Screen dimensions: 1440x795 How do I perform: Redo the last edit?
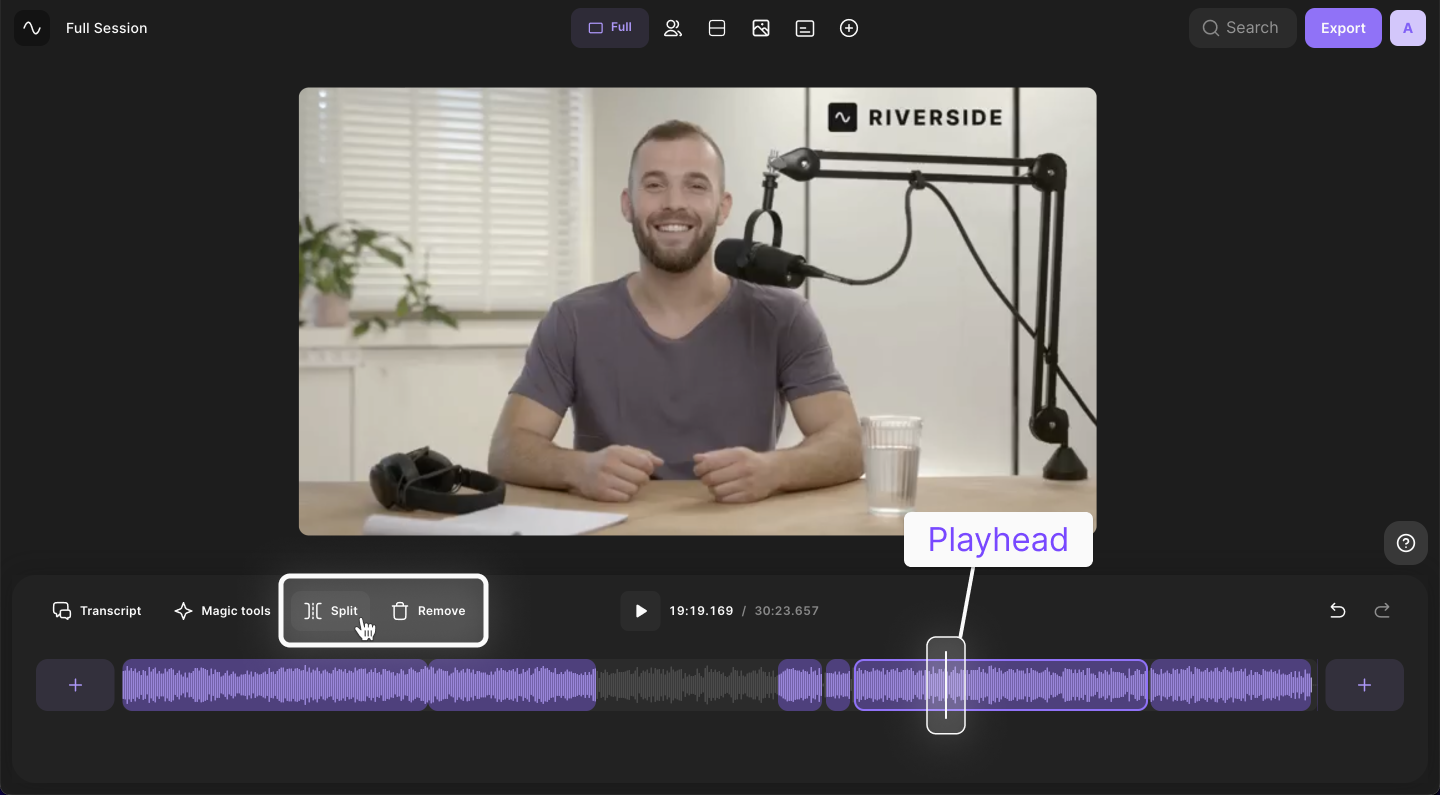coord(1382,611)
